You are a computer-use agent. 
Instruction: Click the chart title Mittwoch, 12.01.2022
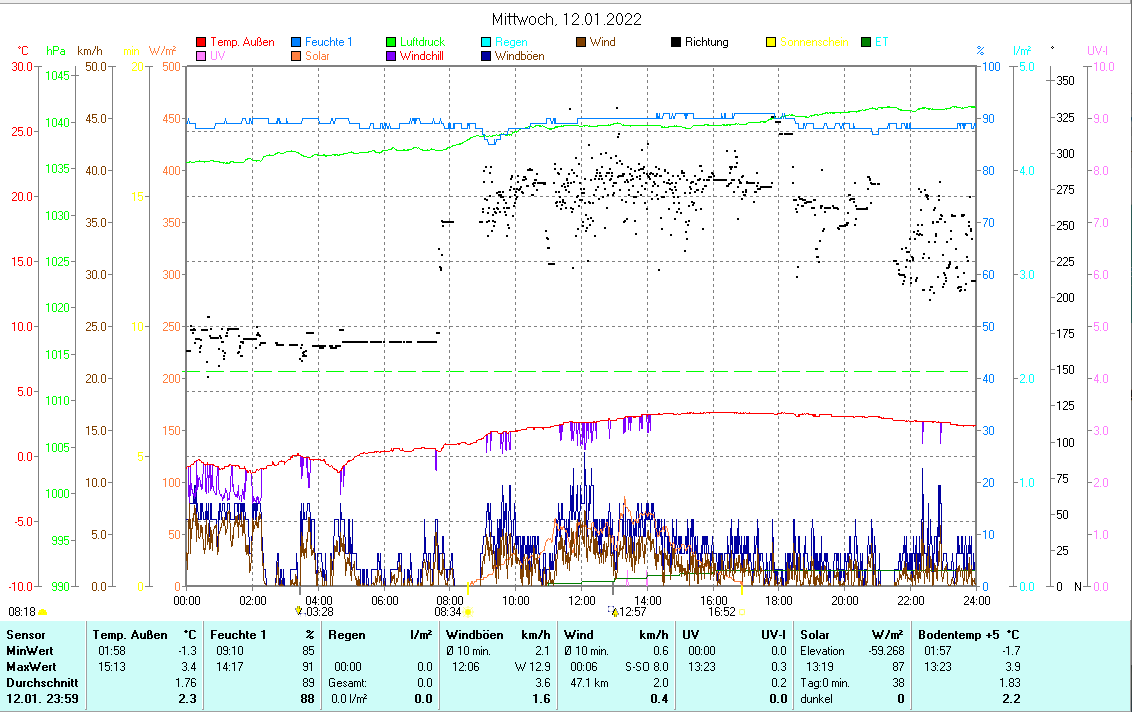pyautogui.click(x=566, y=19)
